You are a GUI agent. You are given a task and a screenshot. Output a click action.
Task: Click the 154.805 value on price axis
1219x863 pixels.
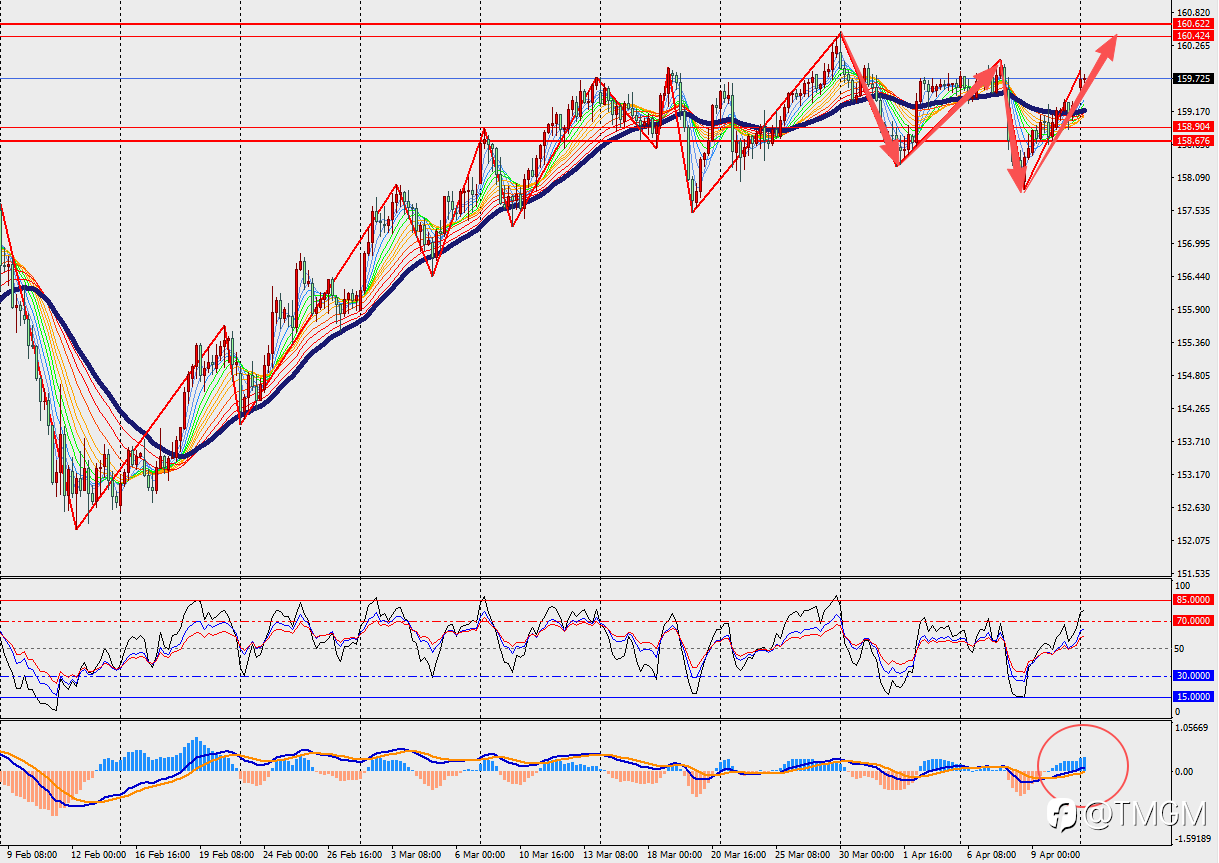click(1195, 376)
